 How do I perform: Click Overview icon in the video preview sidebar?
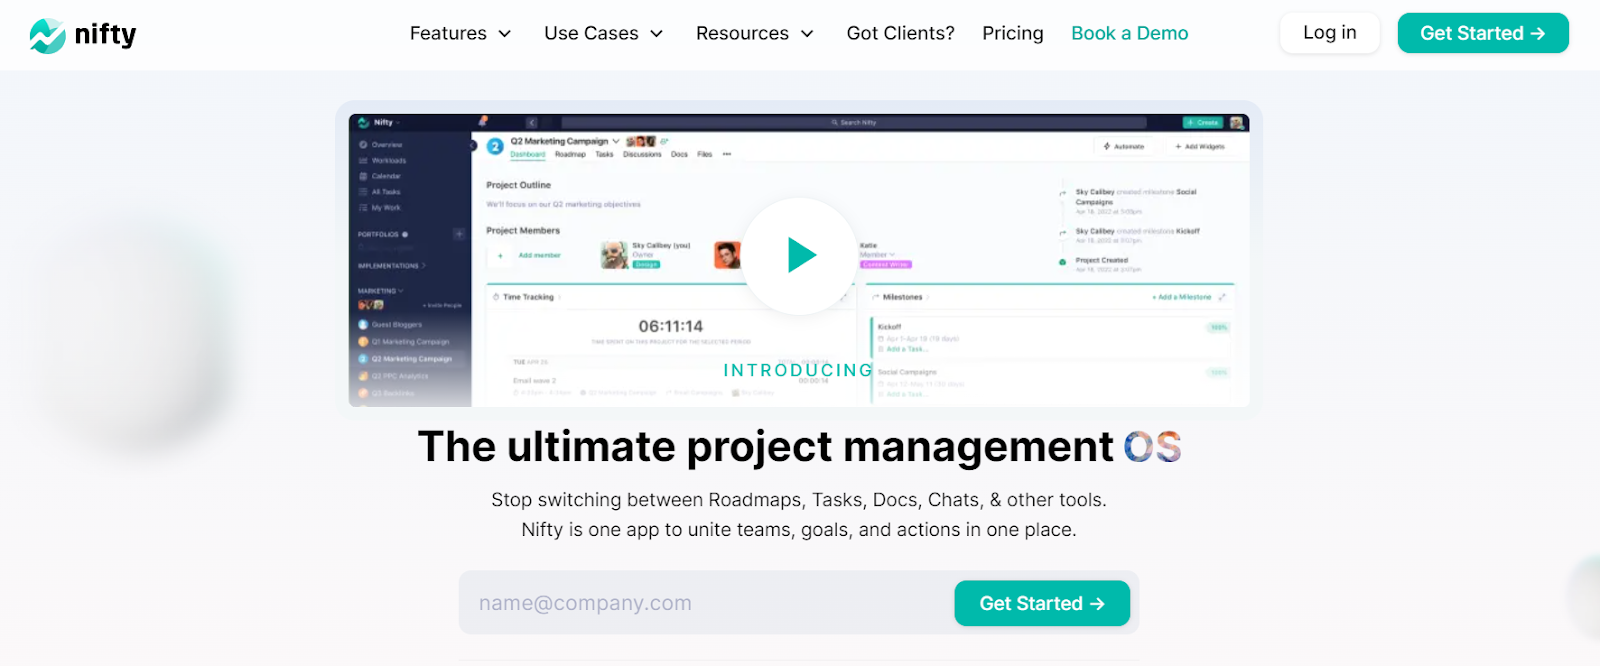click(x=364, y=145)
